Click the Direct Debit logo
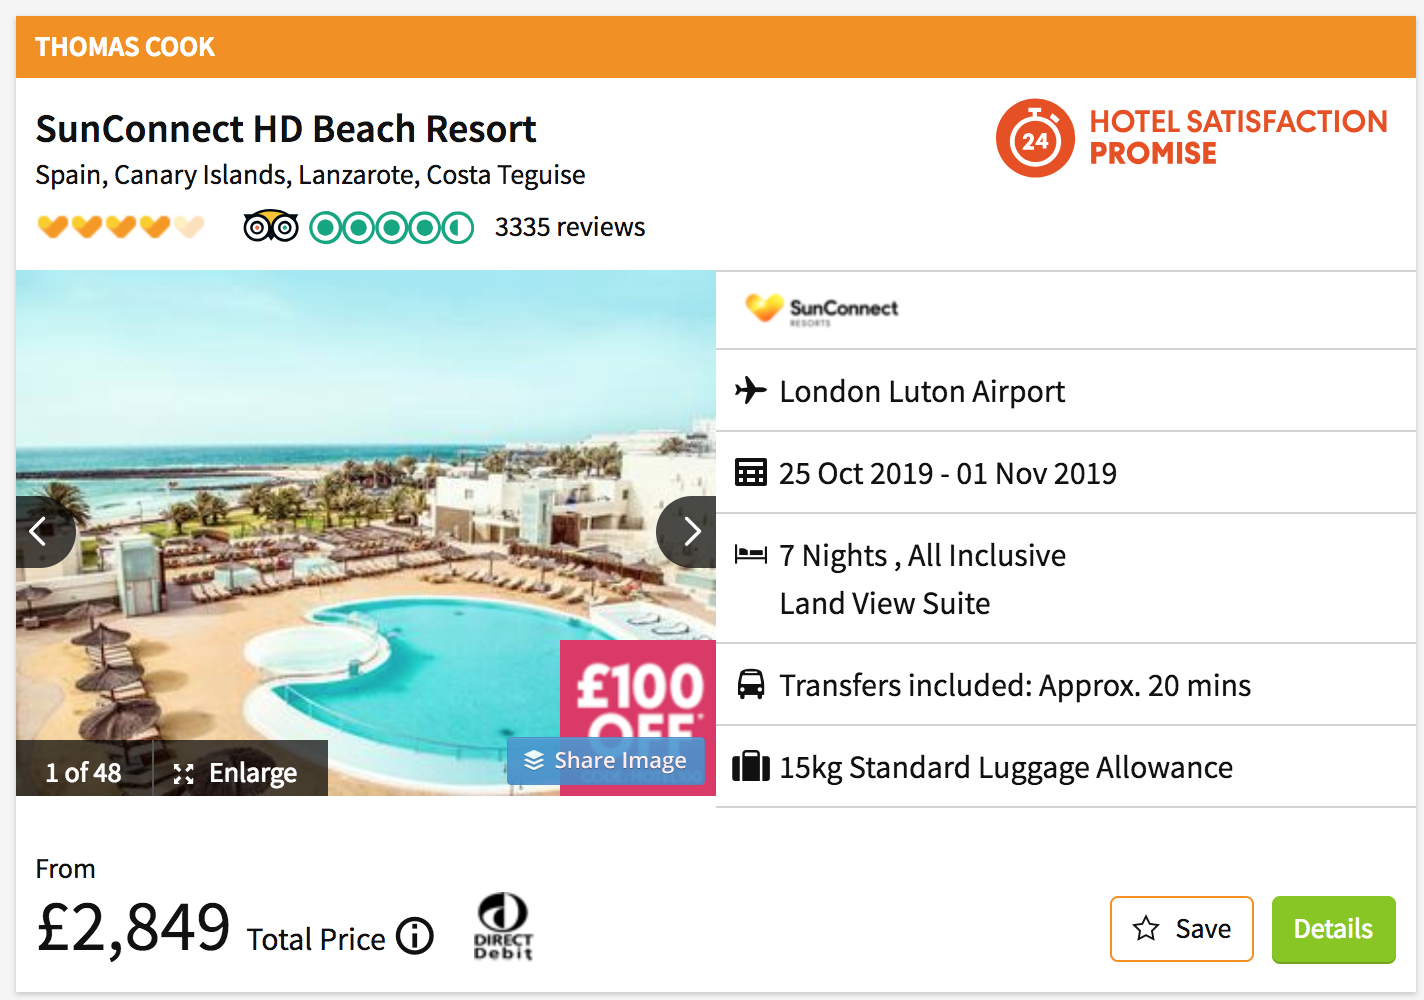This screenshot has width=1424, height=1000. coord(503,927)
